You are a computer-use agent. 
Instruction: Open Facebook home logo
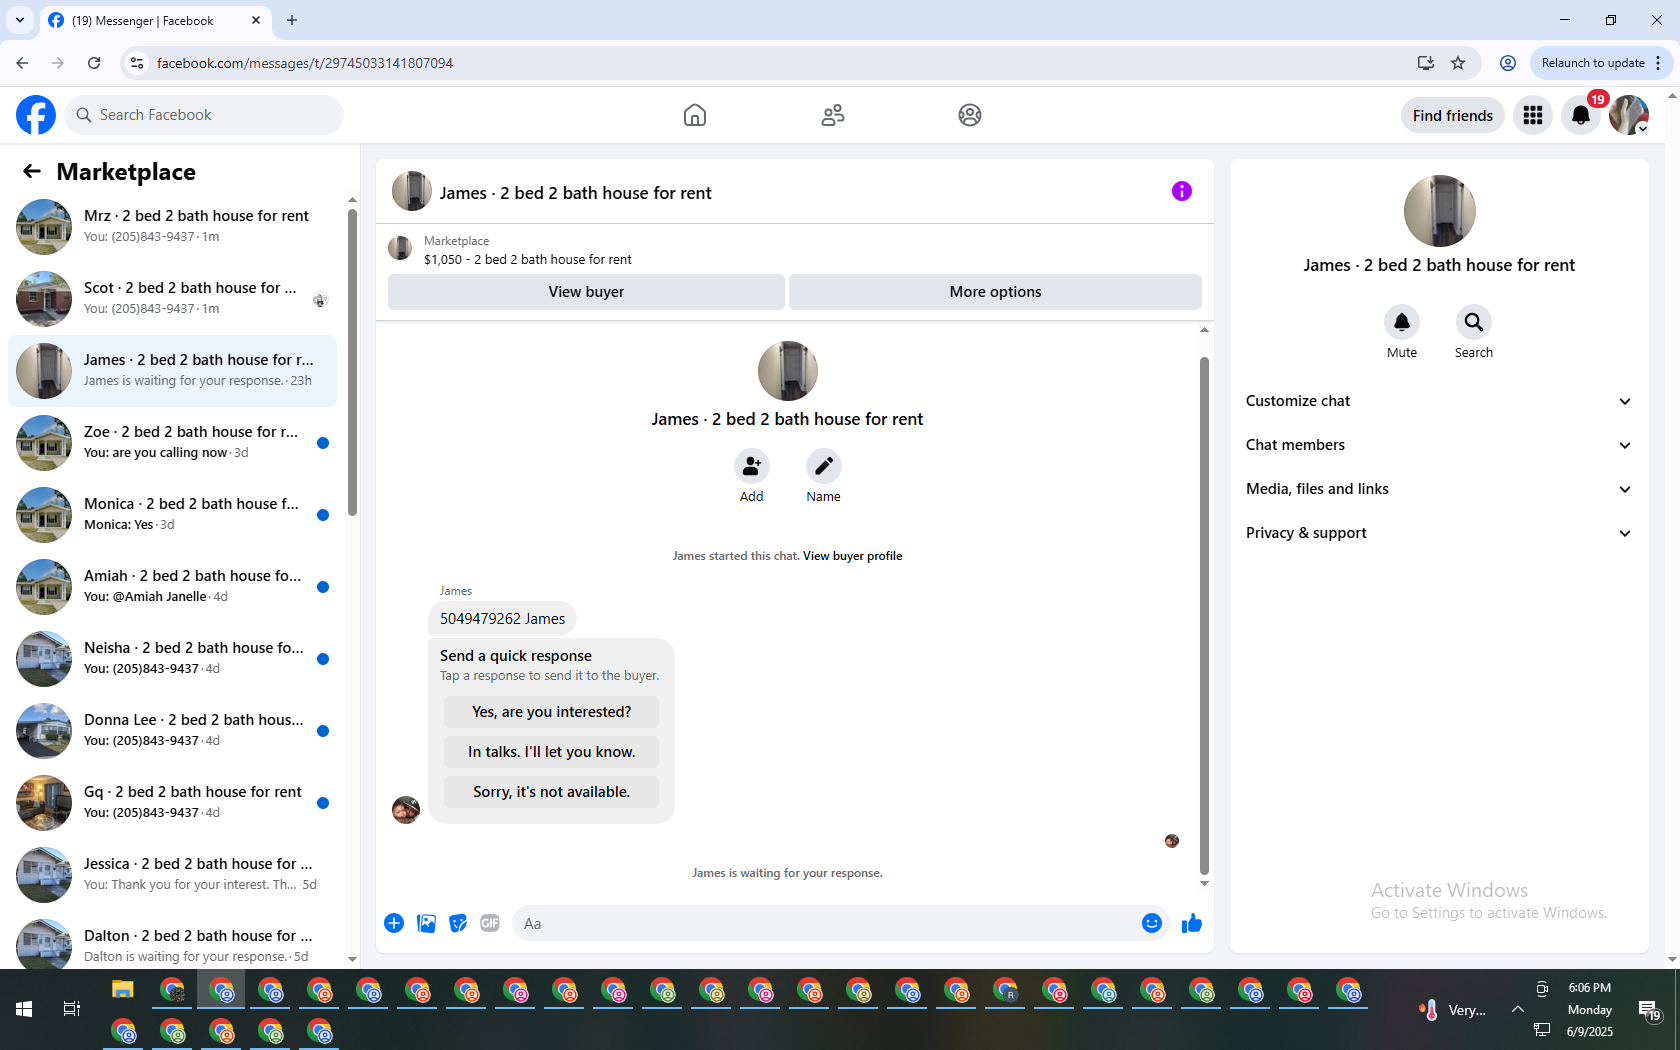pos(36,115)
